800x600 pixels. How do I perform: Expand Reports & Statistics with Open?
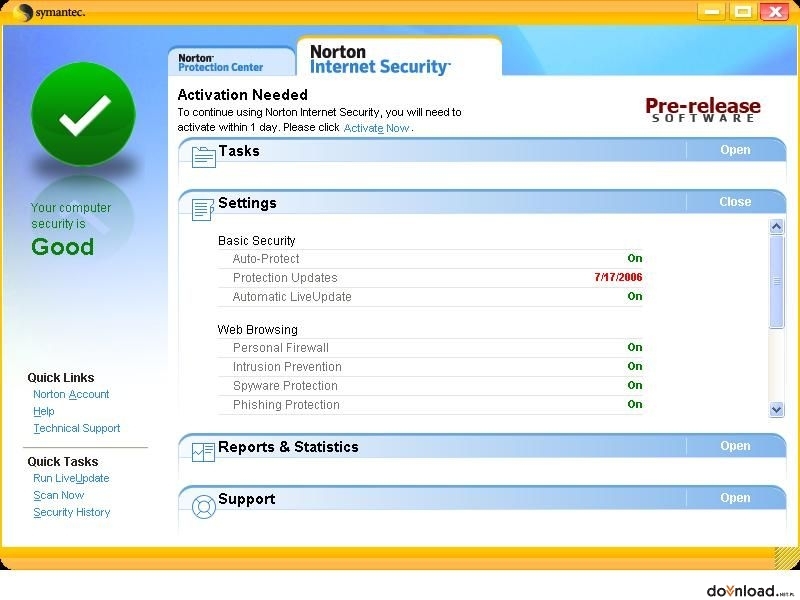point(735,446)
